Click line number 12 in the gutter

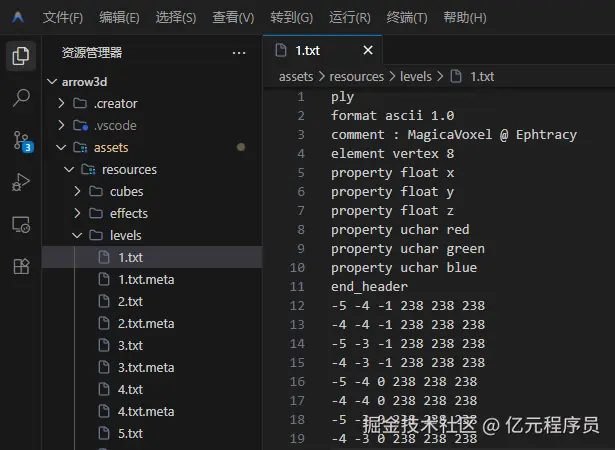tap(297, 306)
